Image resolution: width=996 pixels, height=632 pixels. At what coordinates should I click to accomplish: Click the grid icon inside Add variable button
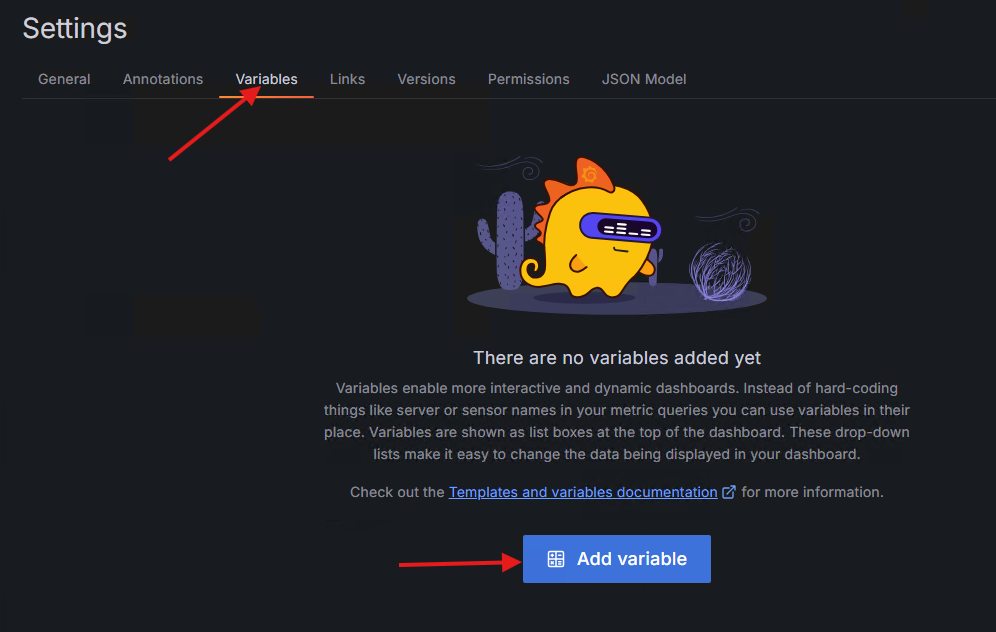(x=556, y=559)
